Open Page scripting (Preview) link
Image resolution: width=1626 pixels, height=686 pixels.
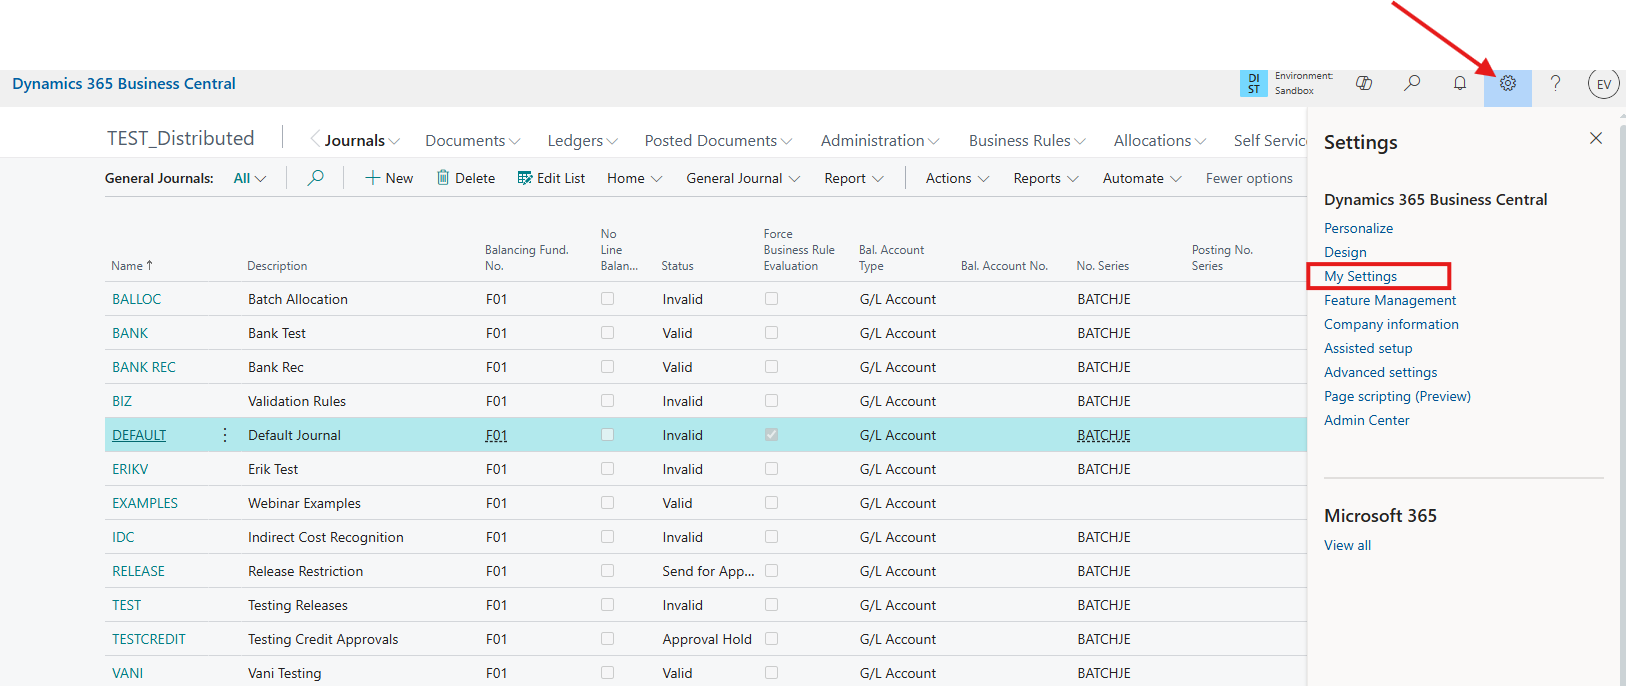tap(1397, 396)
